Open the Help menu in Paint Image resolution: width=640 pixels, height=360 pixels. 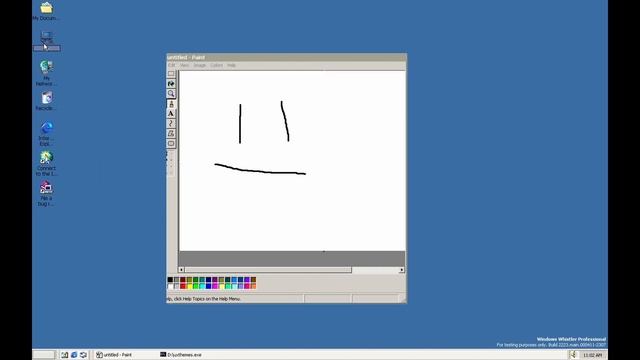click(231, 65)
